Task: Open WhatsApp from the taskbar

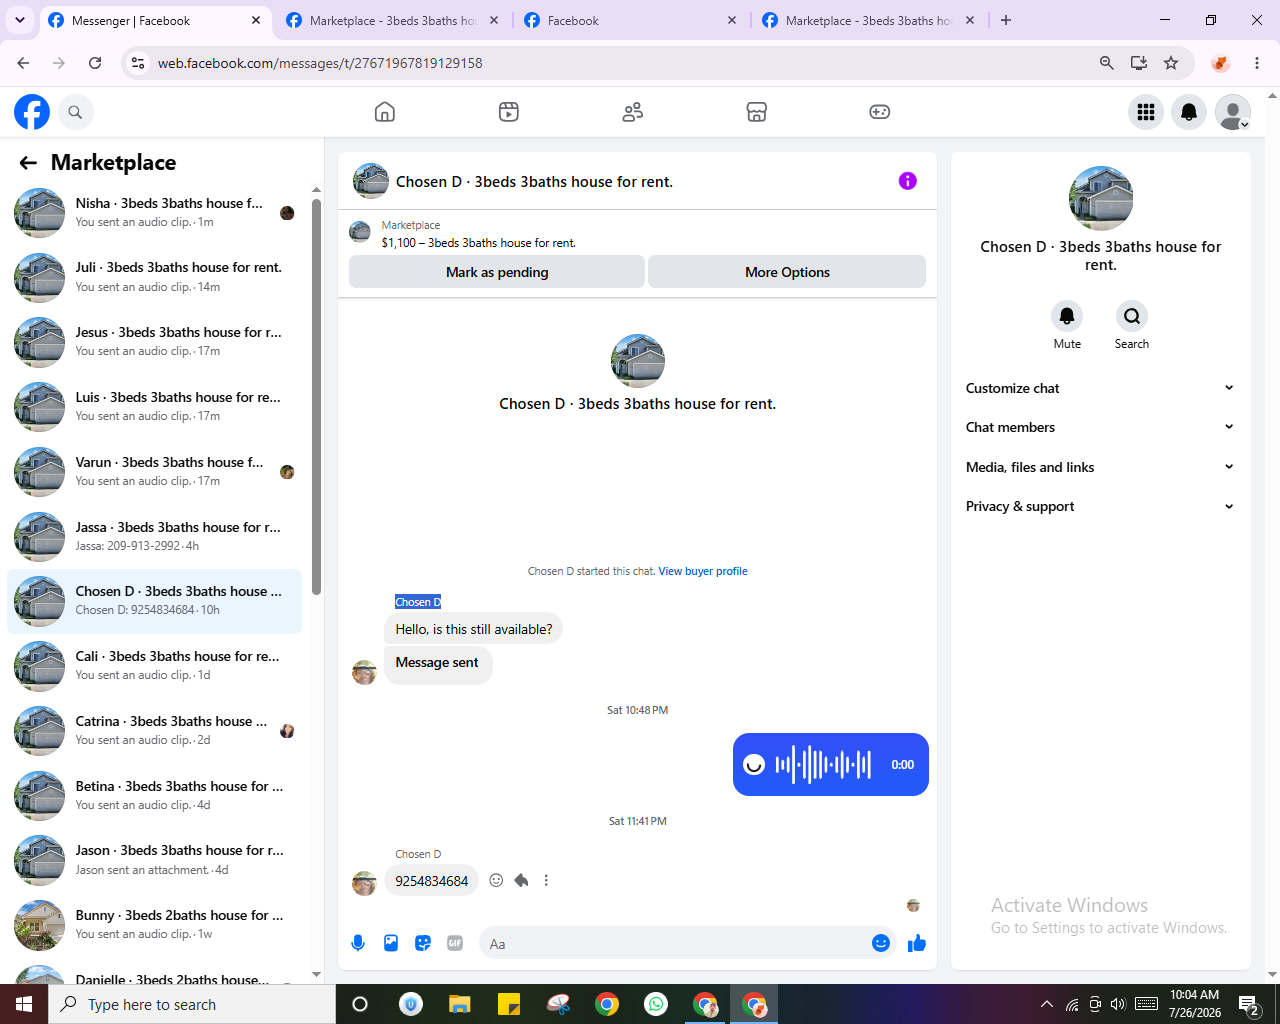Action: [656, 1004]
